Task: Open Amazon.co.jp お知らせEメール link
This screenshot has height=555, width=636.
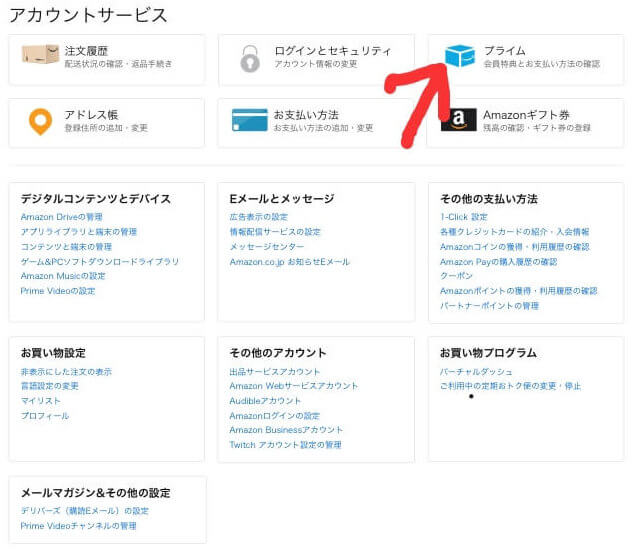Action: point(290,262)
